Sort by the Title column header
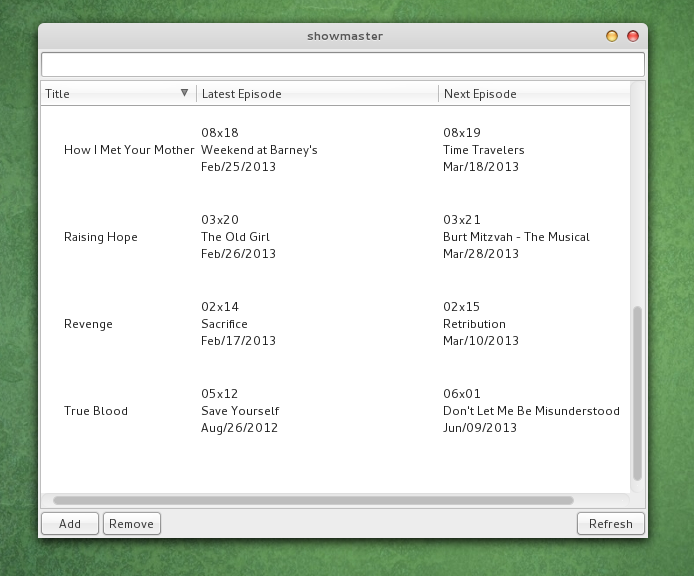Image resolution: width=694 pixels, height=576 pixels. (x=118, y=94)
